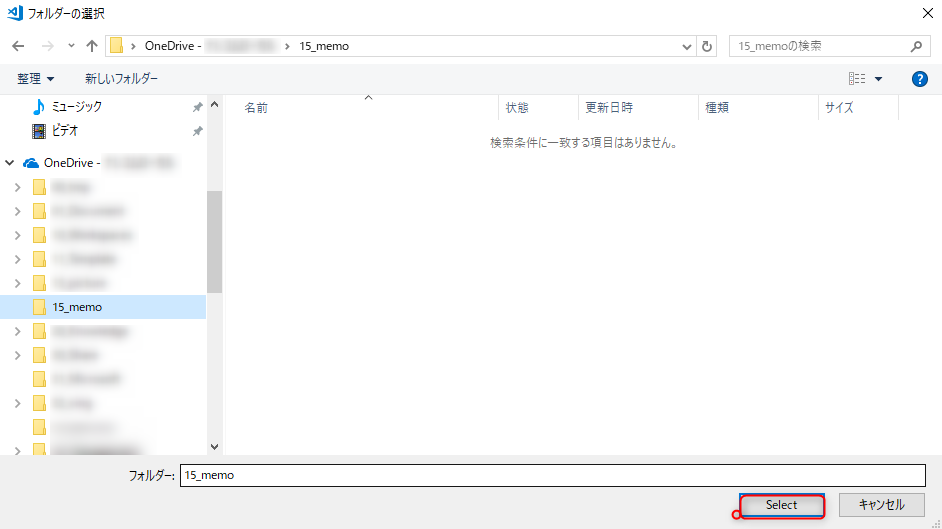Click the VS Code icon in title bar
Image resolution: width=942 pixels, height=529 pixels.
coord(15,13)
